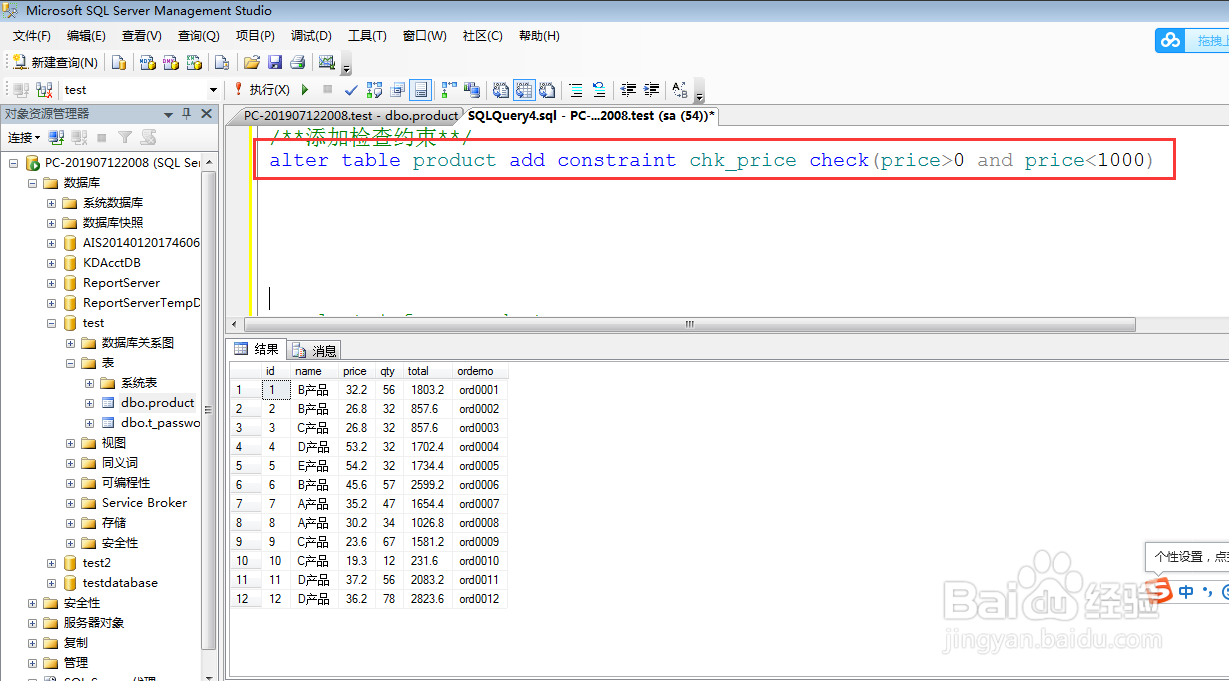Click the SQL Server Compact Query icon
Screen dimensions: 1229x681
(222, 62)
